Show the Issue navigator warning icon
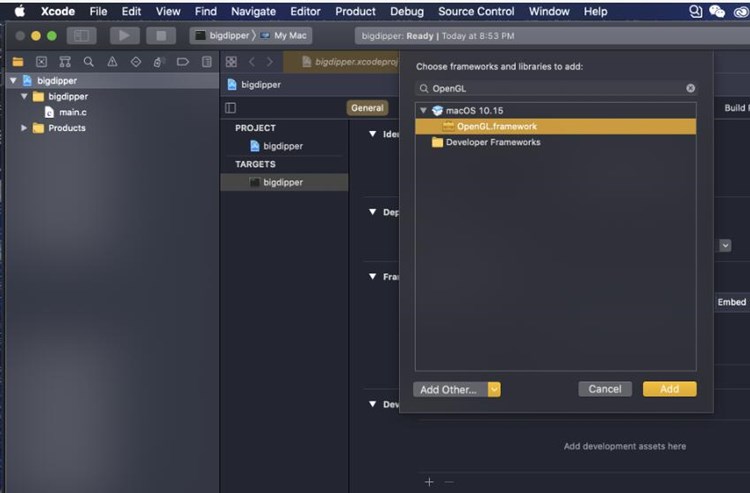750x493 pixels. (112, 62)
